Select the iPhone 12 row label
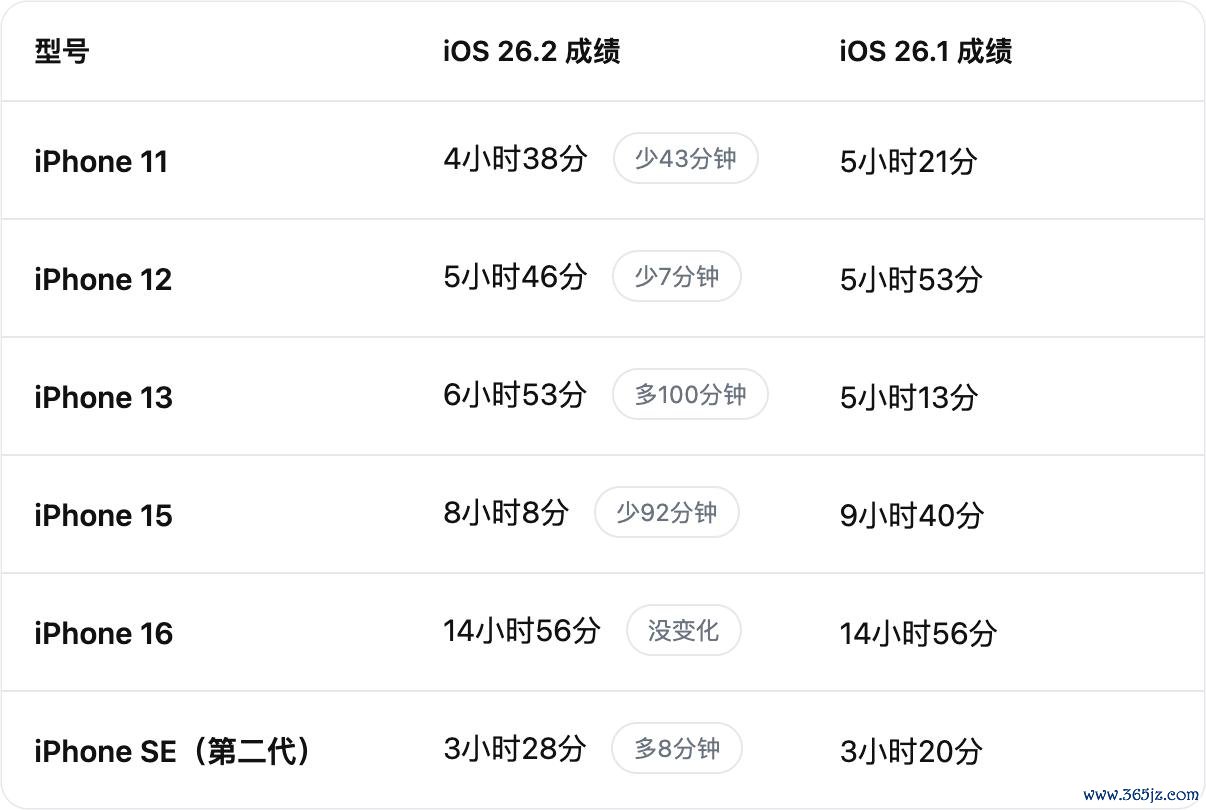 coord(103,279)
